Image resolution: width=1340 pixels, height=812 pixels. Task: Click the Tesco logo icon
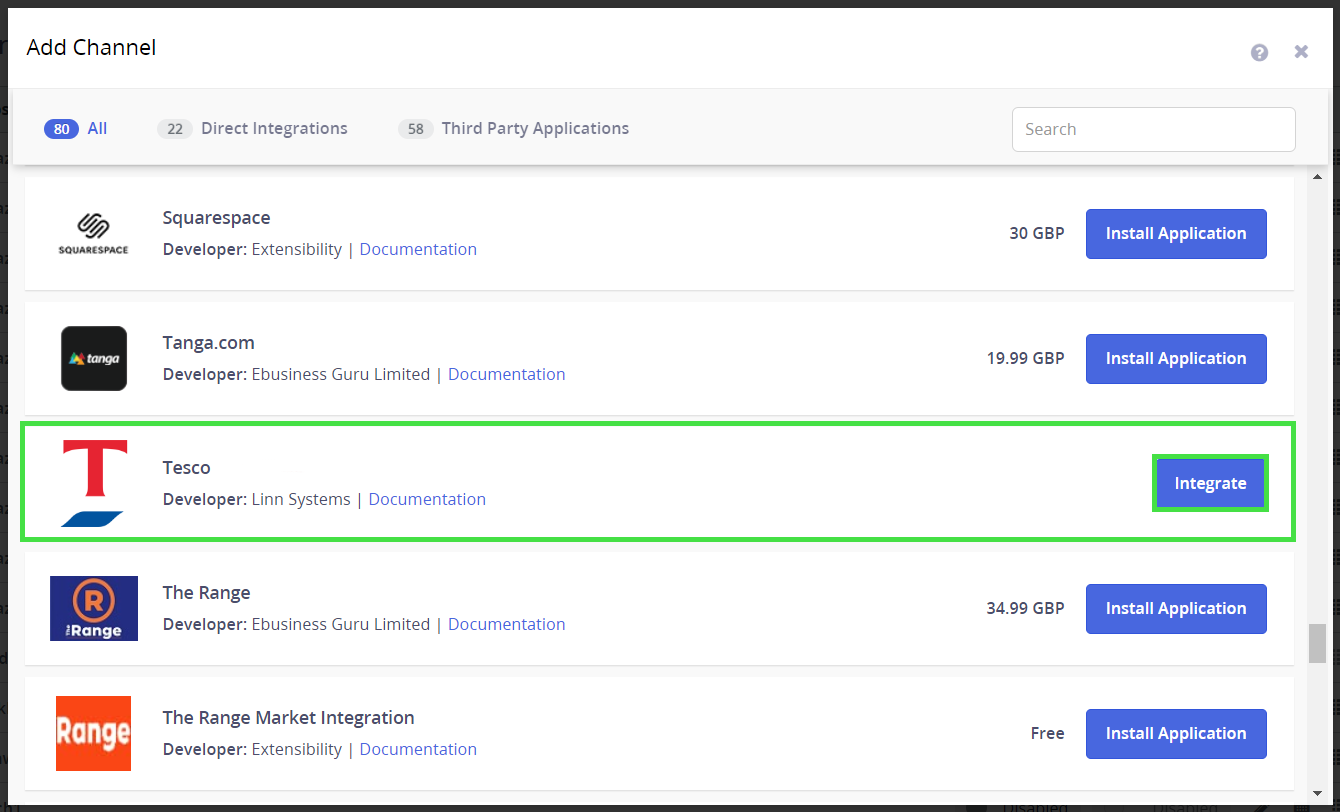93,483
